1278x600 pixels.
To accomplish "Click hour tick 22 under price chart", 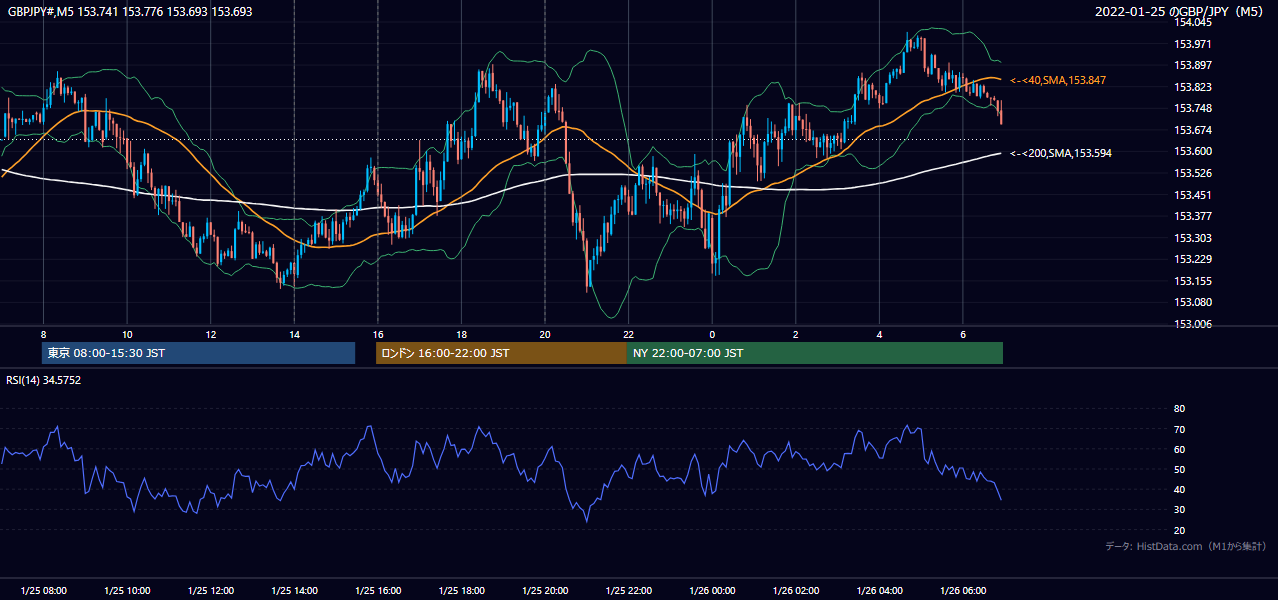I will coord(628,334).
